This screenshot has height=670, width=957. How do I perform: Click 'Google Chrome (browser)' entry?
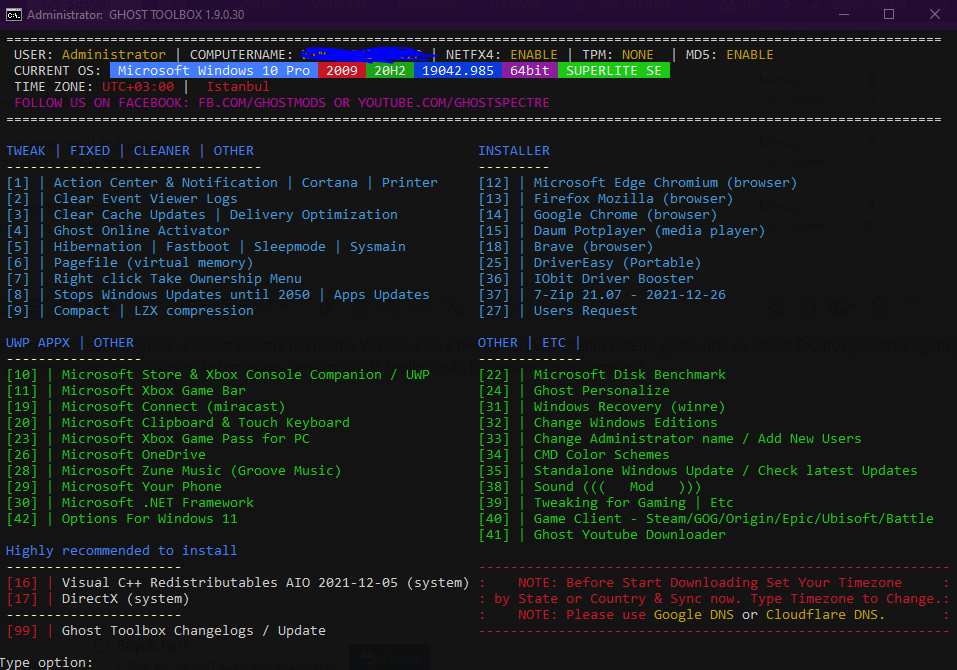[x=625, y=214]
